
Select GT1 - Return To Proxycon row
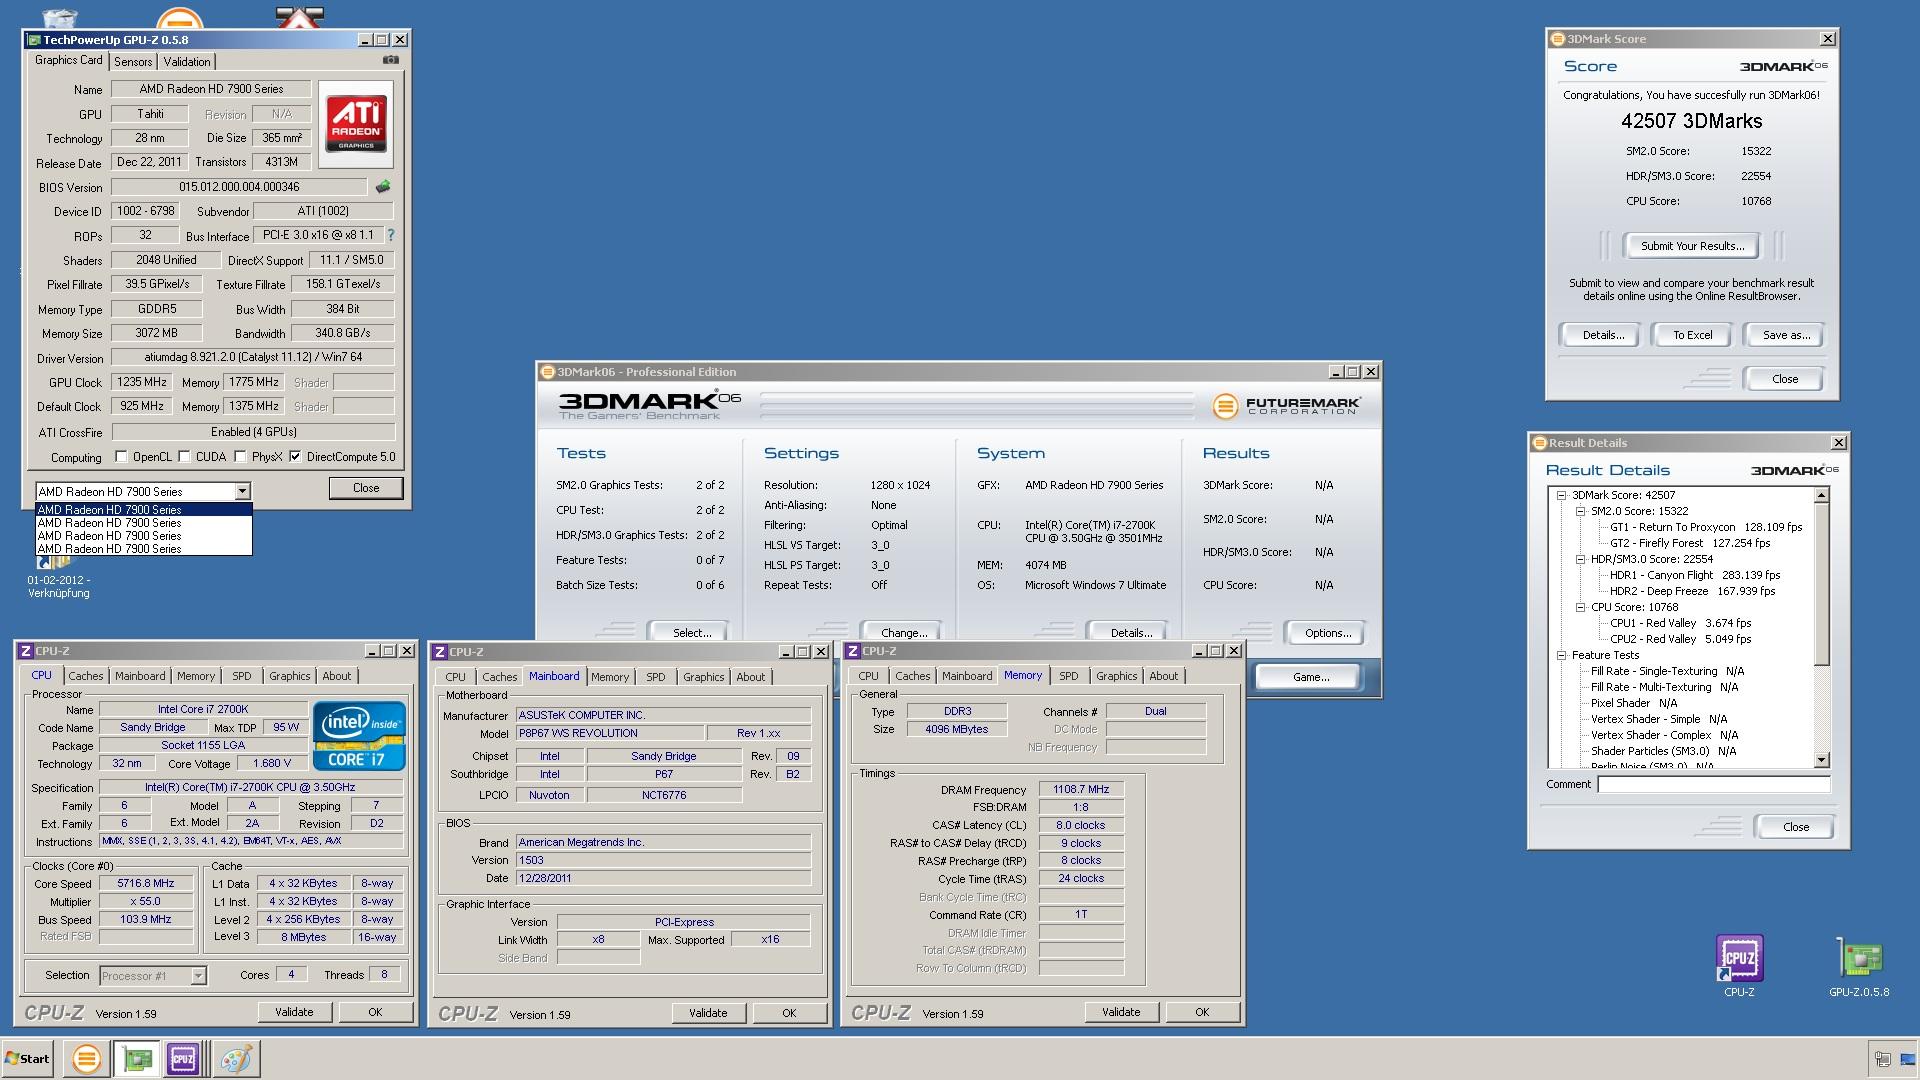pyautogui.click(x=1706, y=527)
